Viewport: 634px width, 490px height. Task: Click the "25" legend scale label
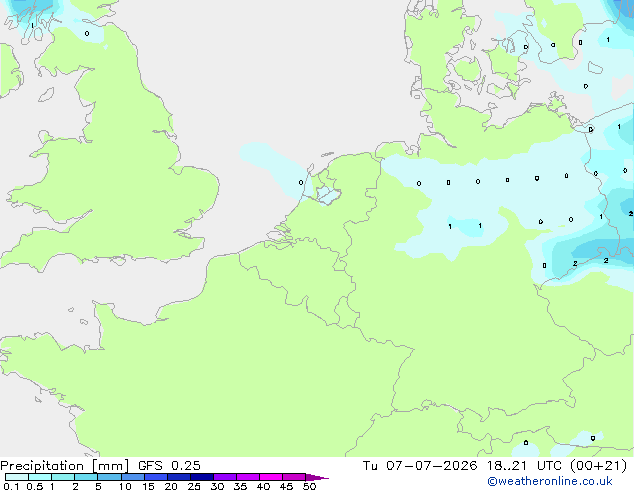point(194,486)
